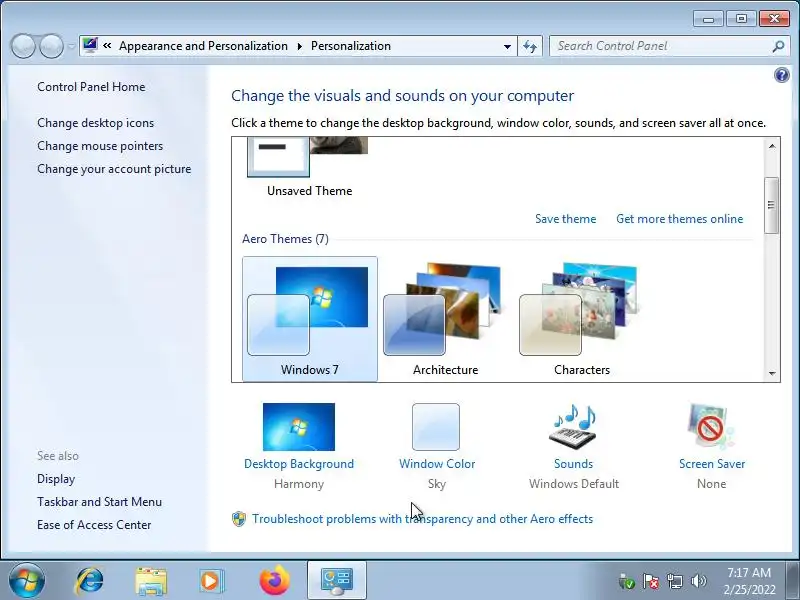Launch Internet Explorer from the taskbar
Viewport: 800px width, 600px height.
pyautogui.click(x=90, y=581)
